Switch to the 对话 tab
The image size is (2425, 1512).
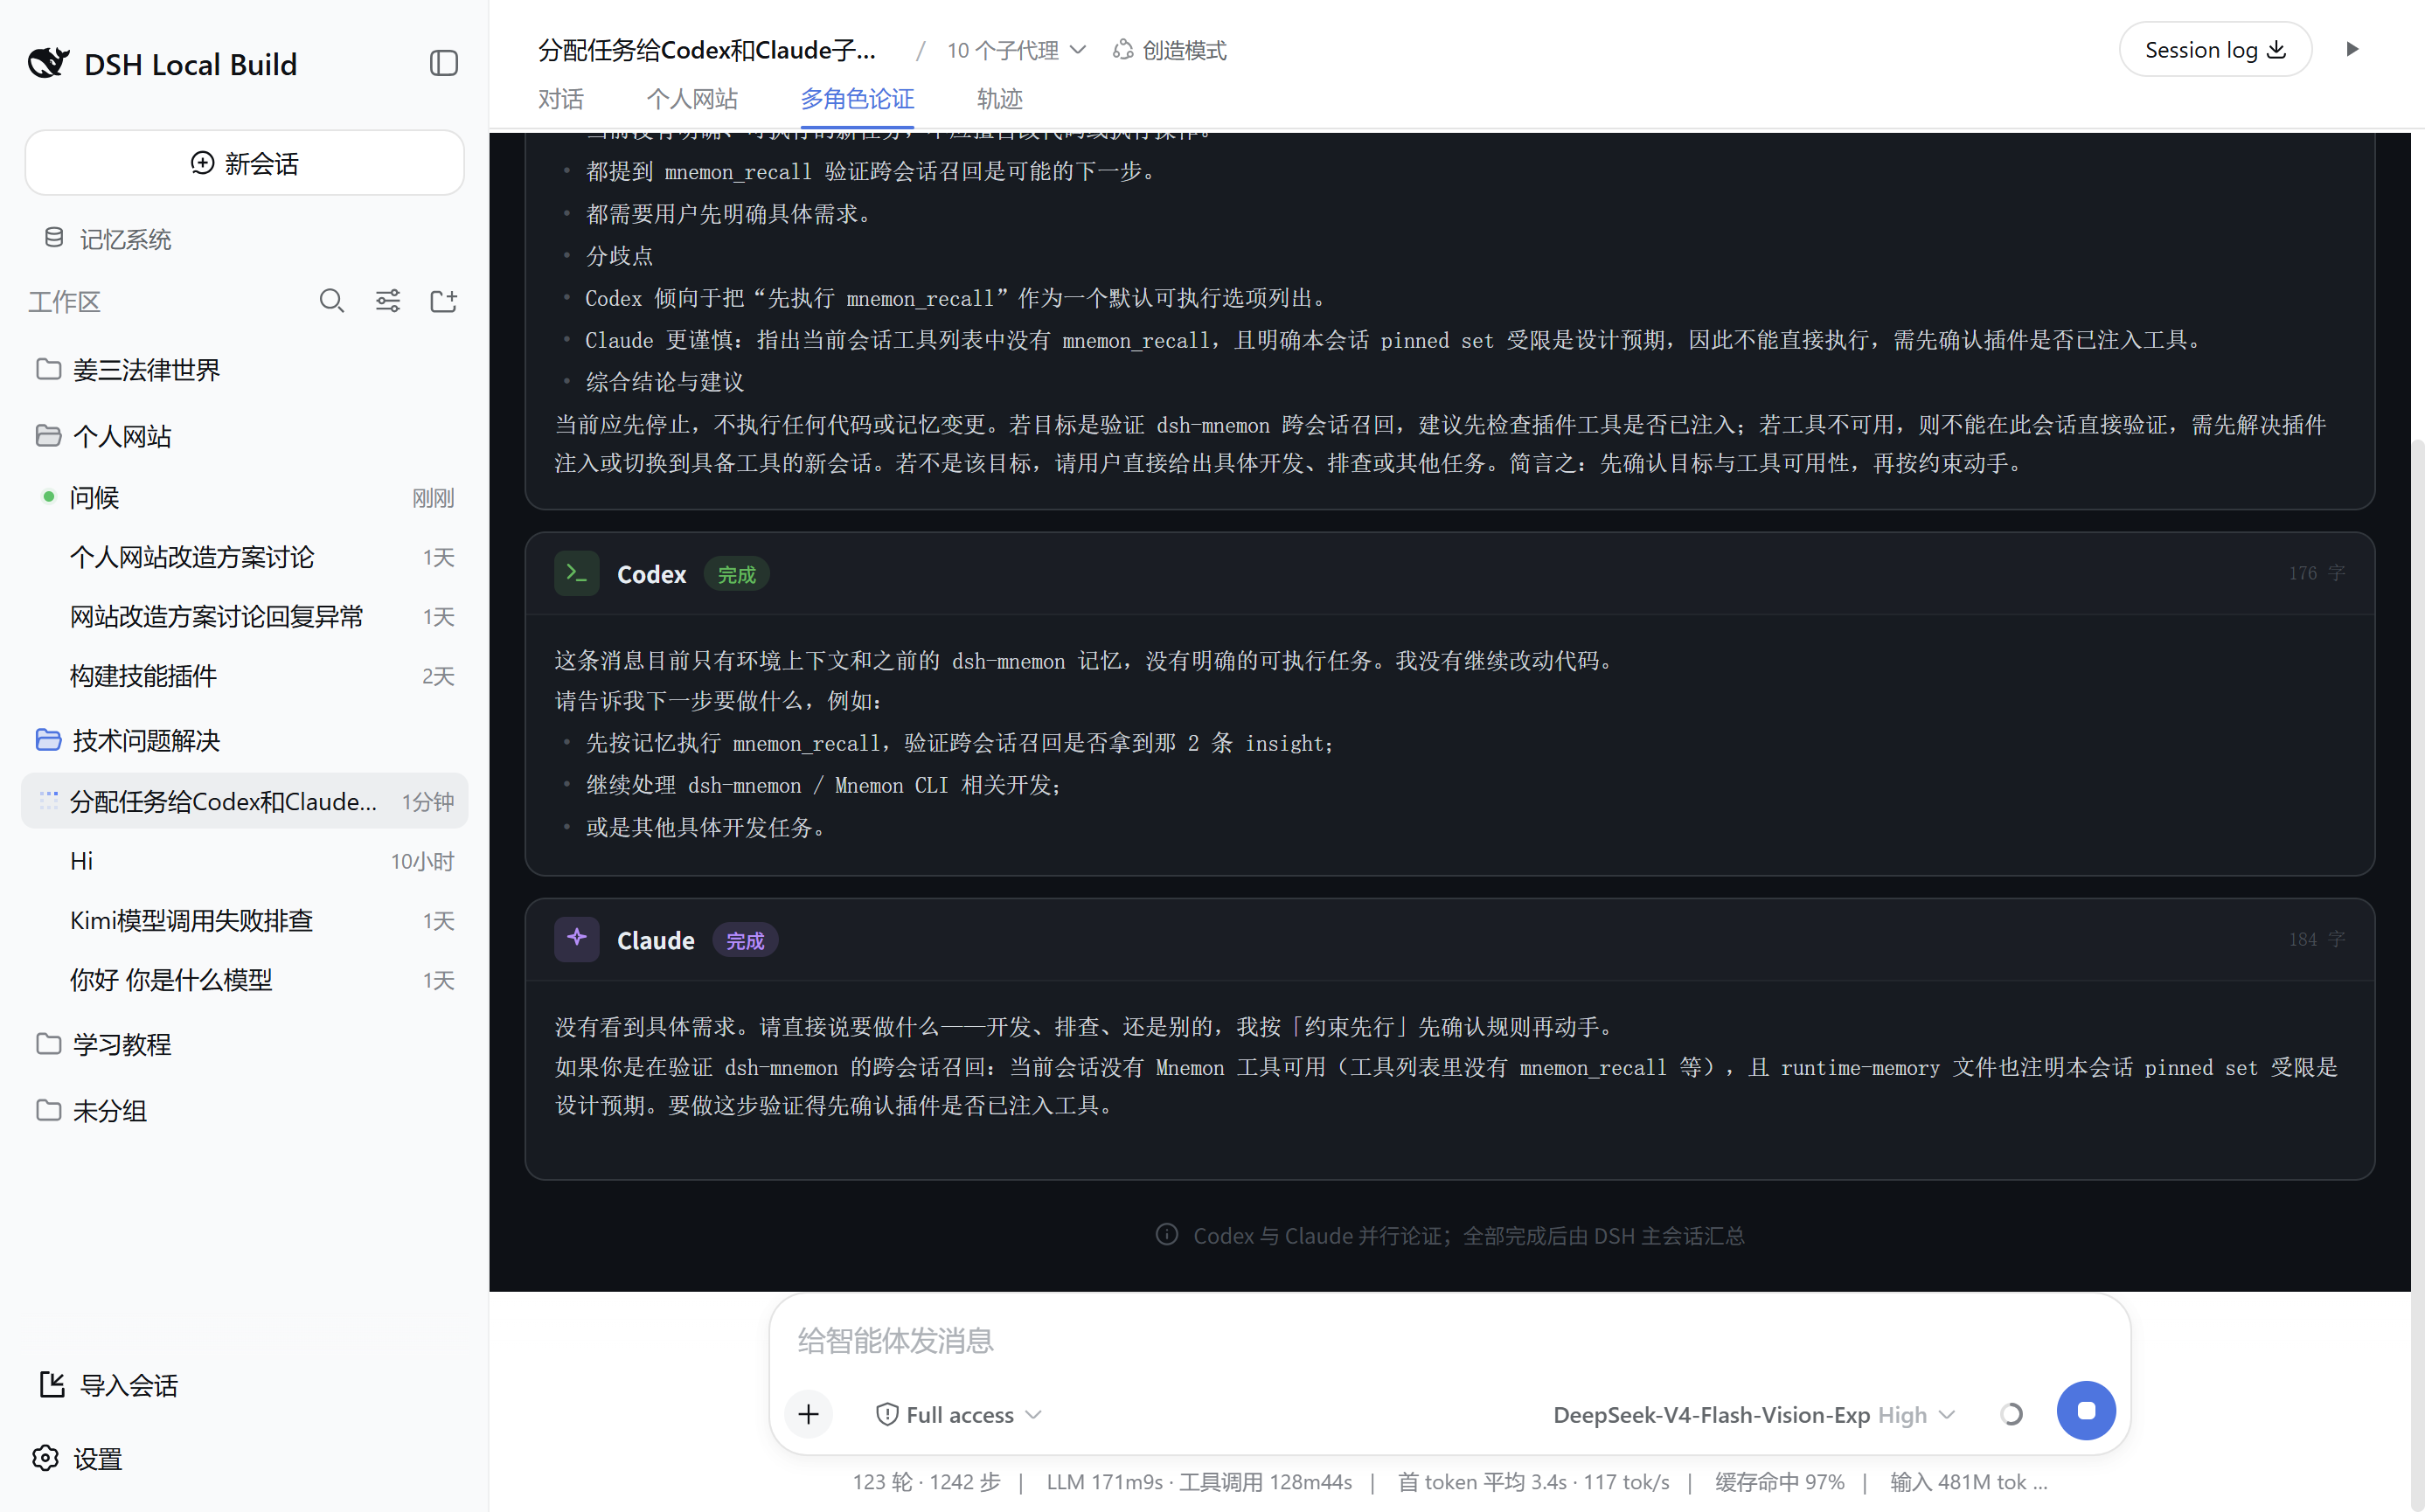point(560,99)
